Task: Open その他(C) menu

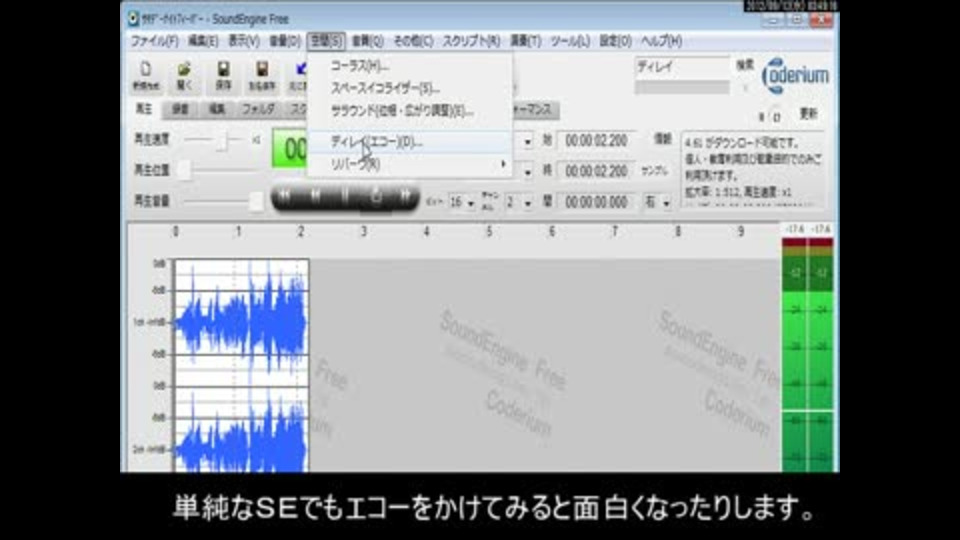Action: click(x=413, y=41)
